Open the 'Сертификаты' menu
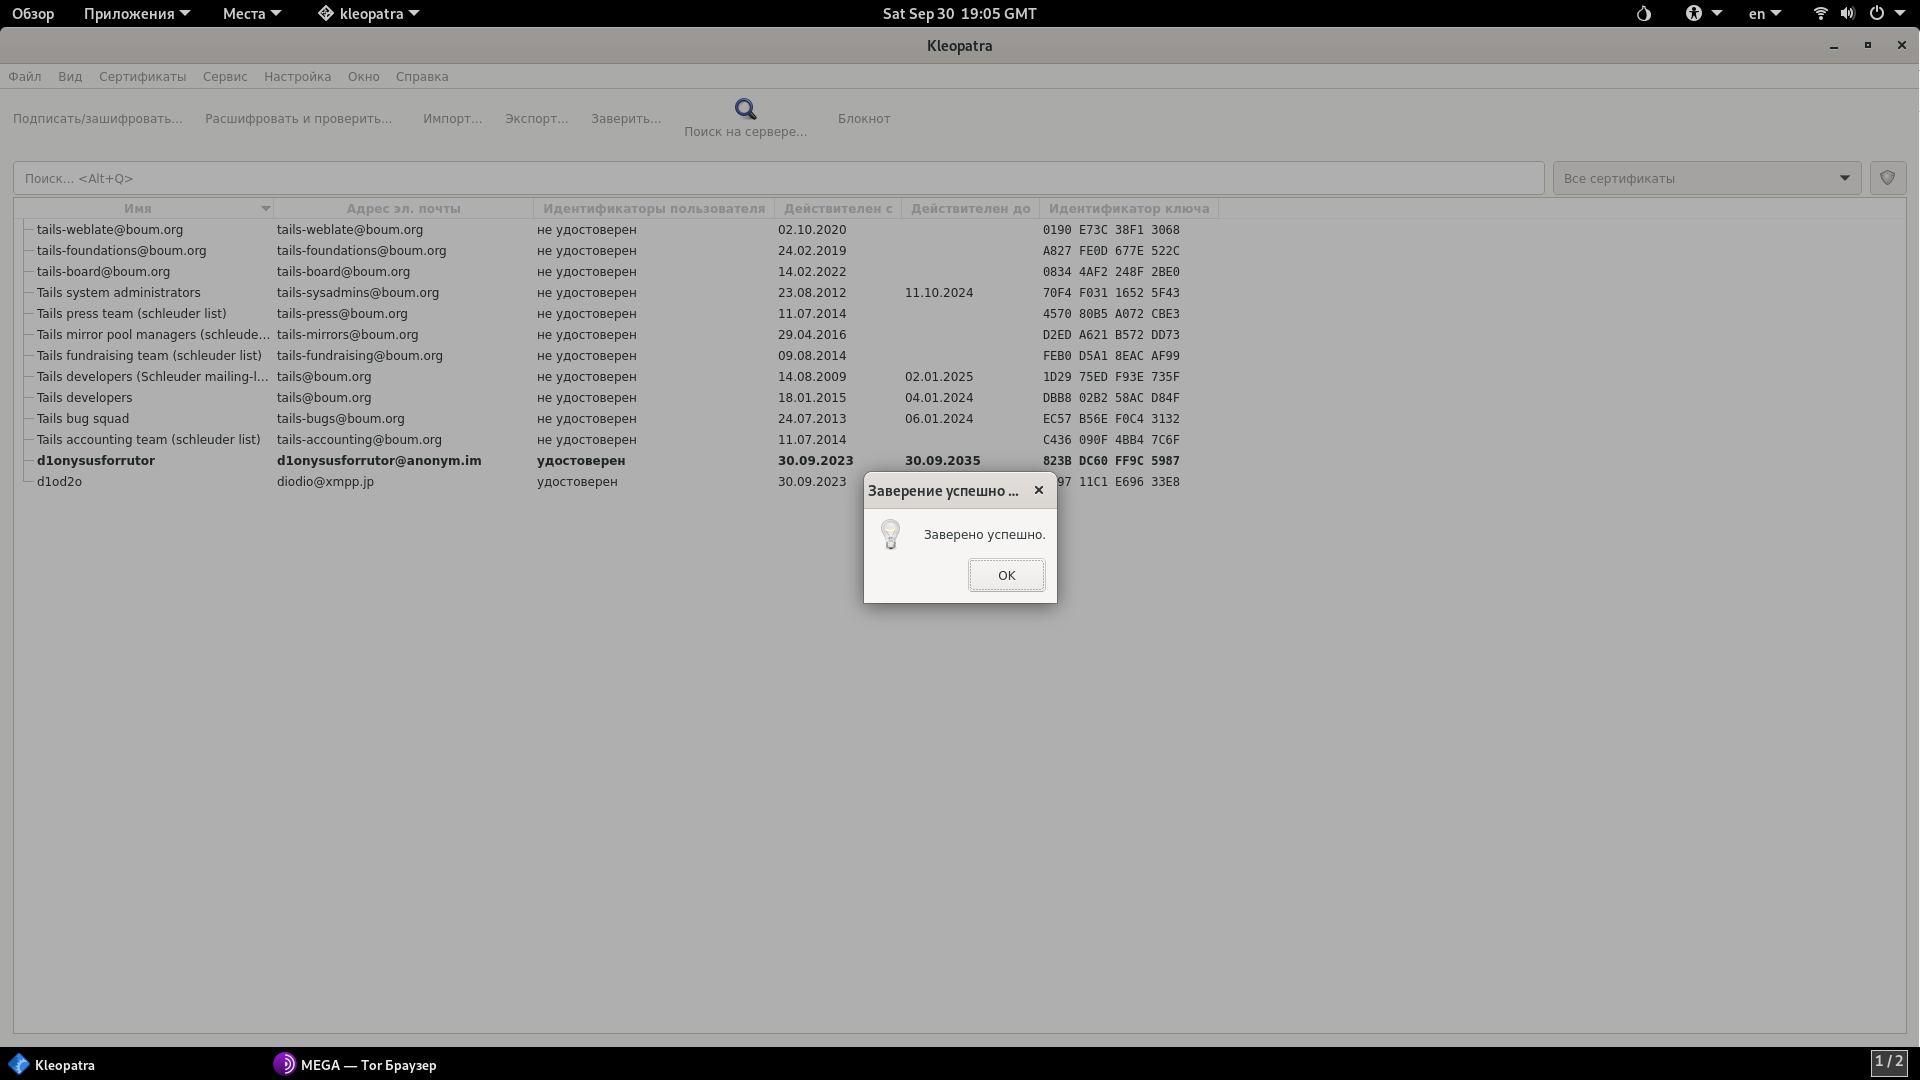Image resolution: width=1920 pixels, height=1080 pixels. click(x=142, y=77)
